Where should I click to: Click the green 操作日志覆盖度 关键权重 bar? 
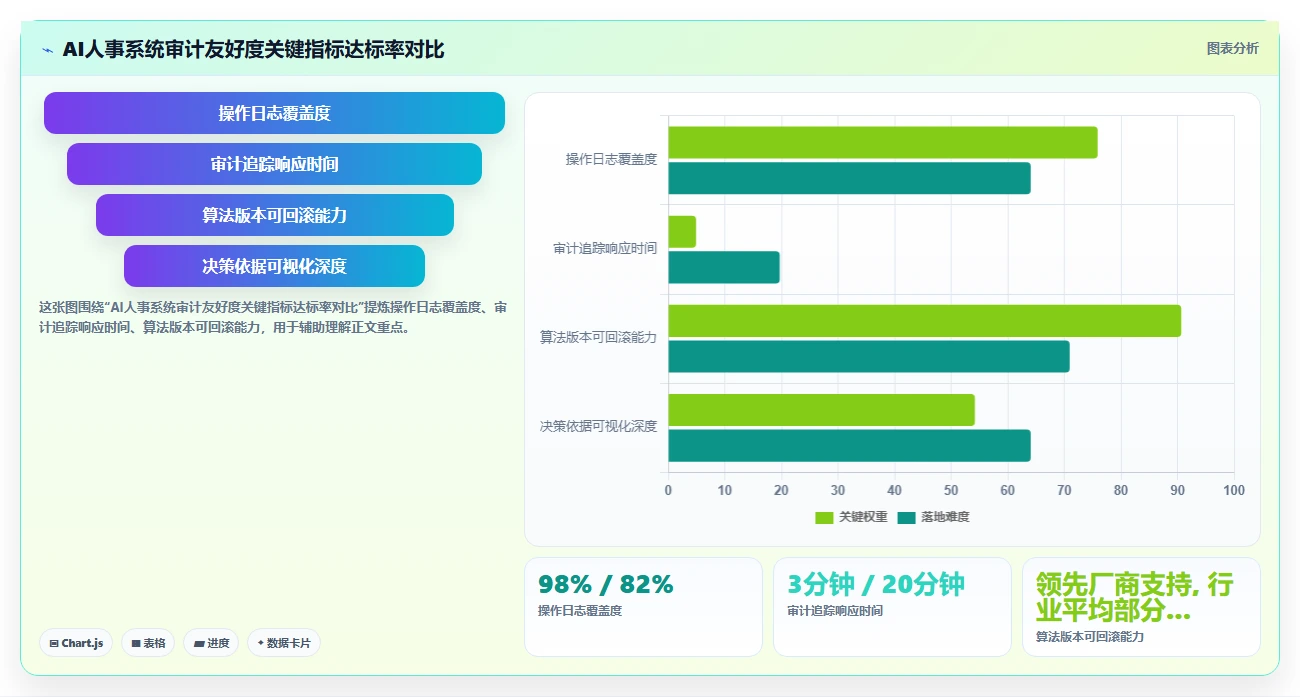click(x=883, y=142)
